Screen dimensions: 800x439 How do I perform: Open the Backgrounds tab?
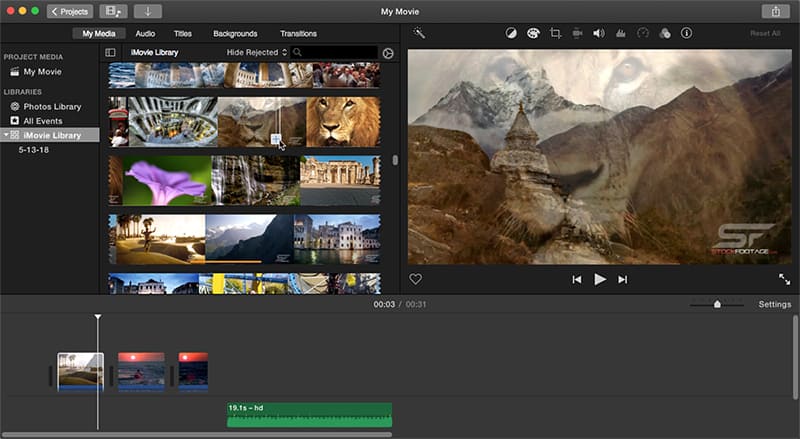(235, 34)
